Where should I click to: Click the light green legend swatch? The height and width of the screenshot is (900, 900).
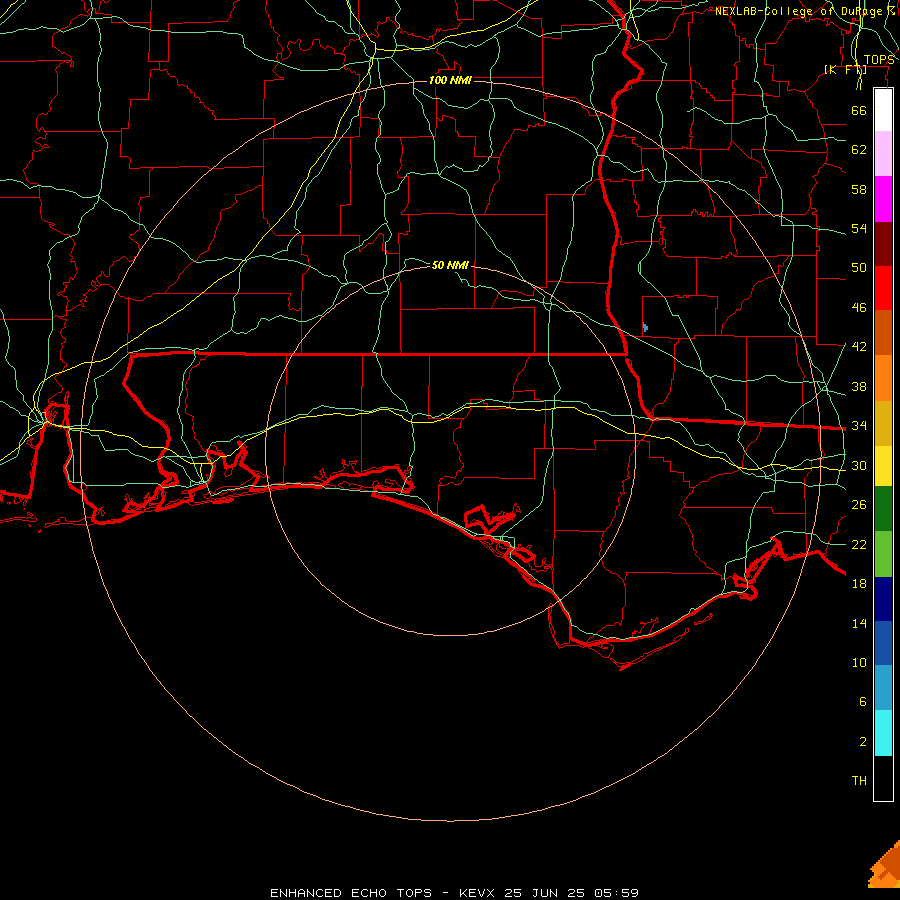pyautogui.click(x=883, y=554)
